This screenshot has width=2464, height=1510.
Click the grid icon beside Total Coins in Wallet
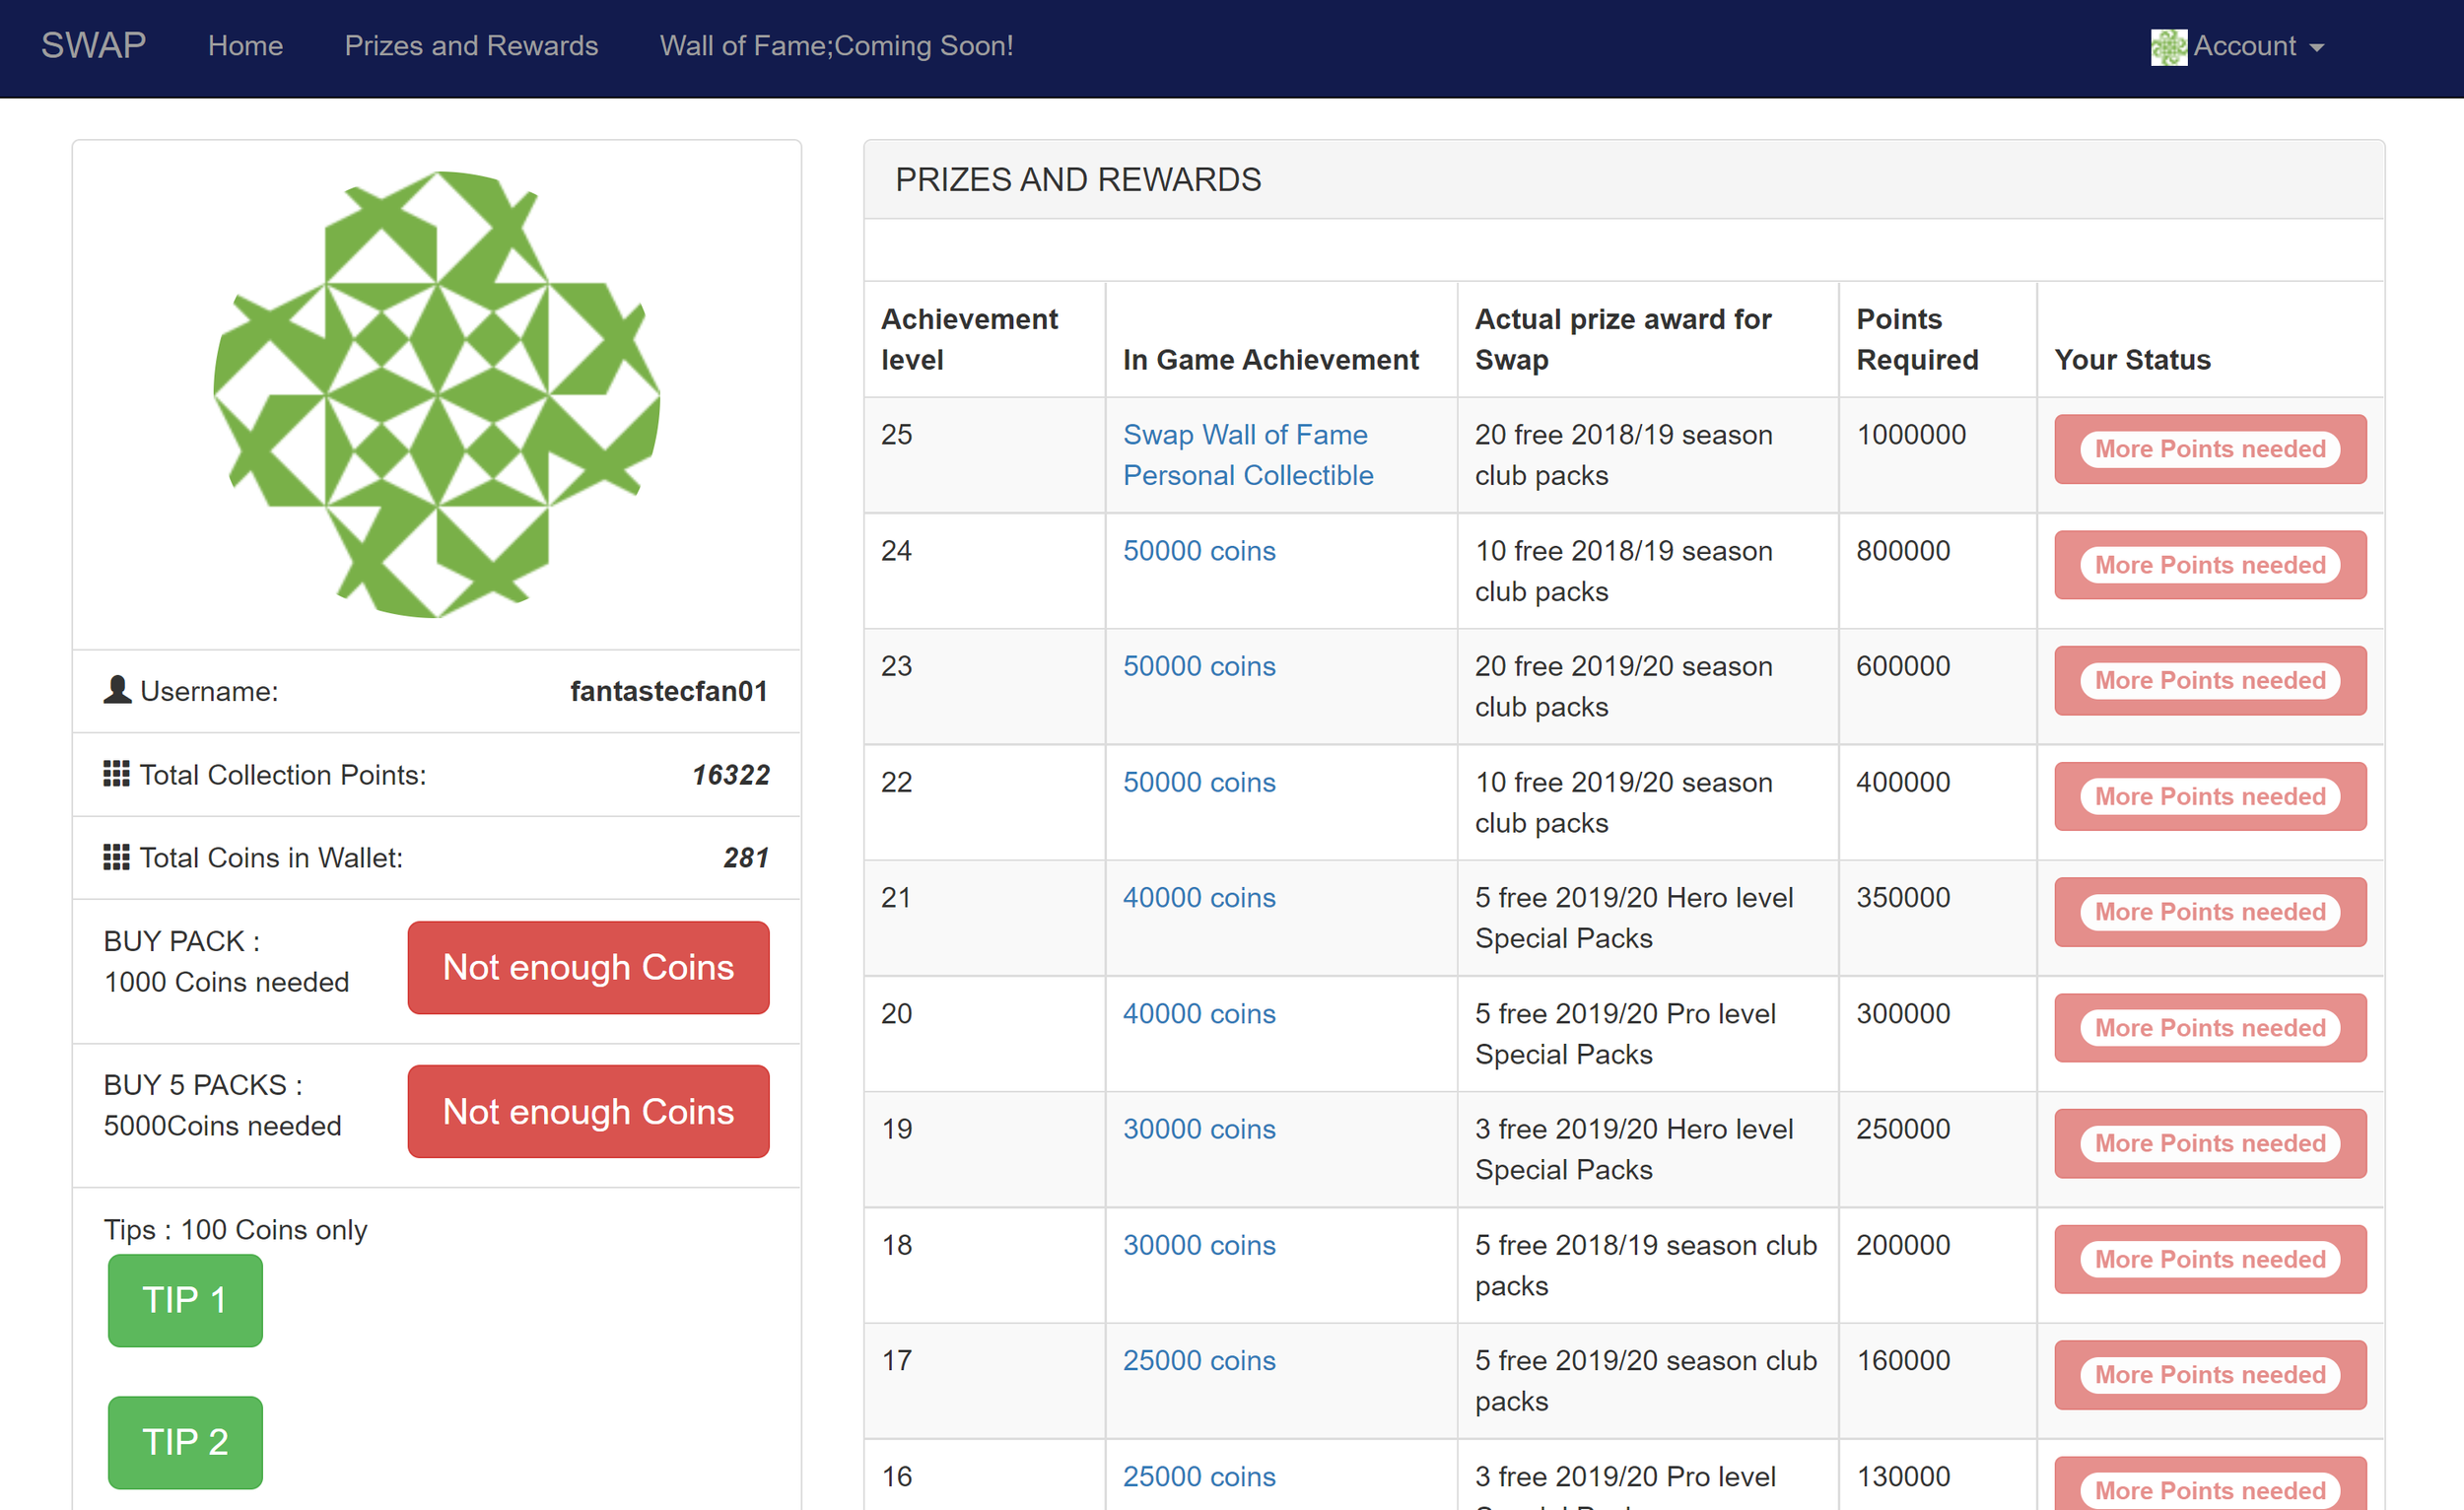(116, 857)
